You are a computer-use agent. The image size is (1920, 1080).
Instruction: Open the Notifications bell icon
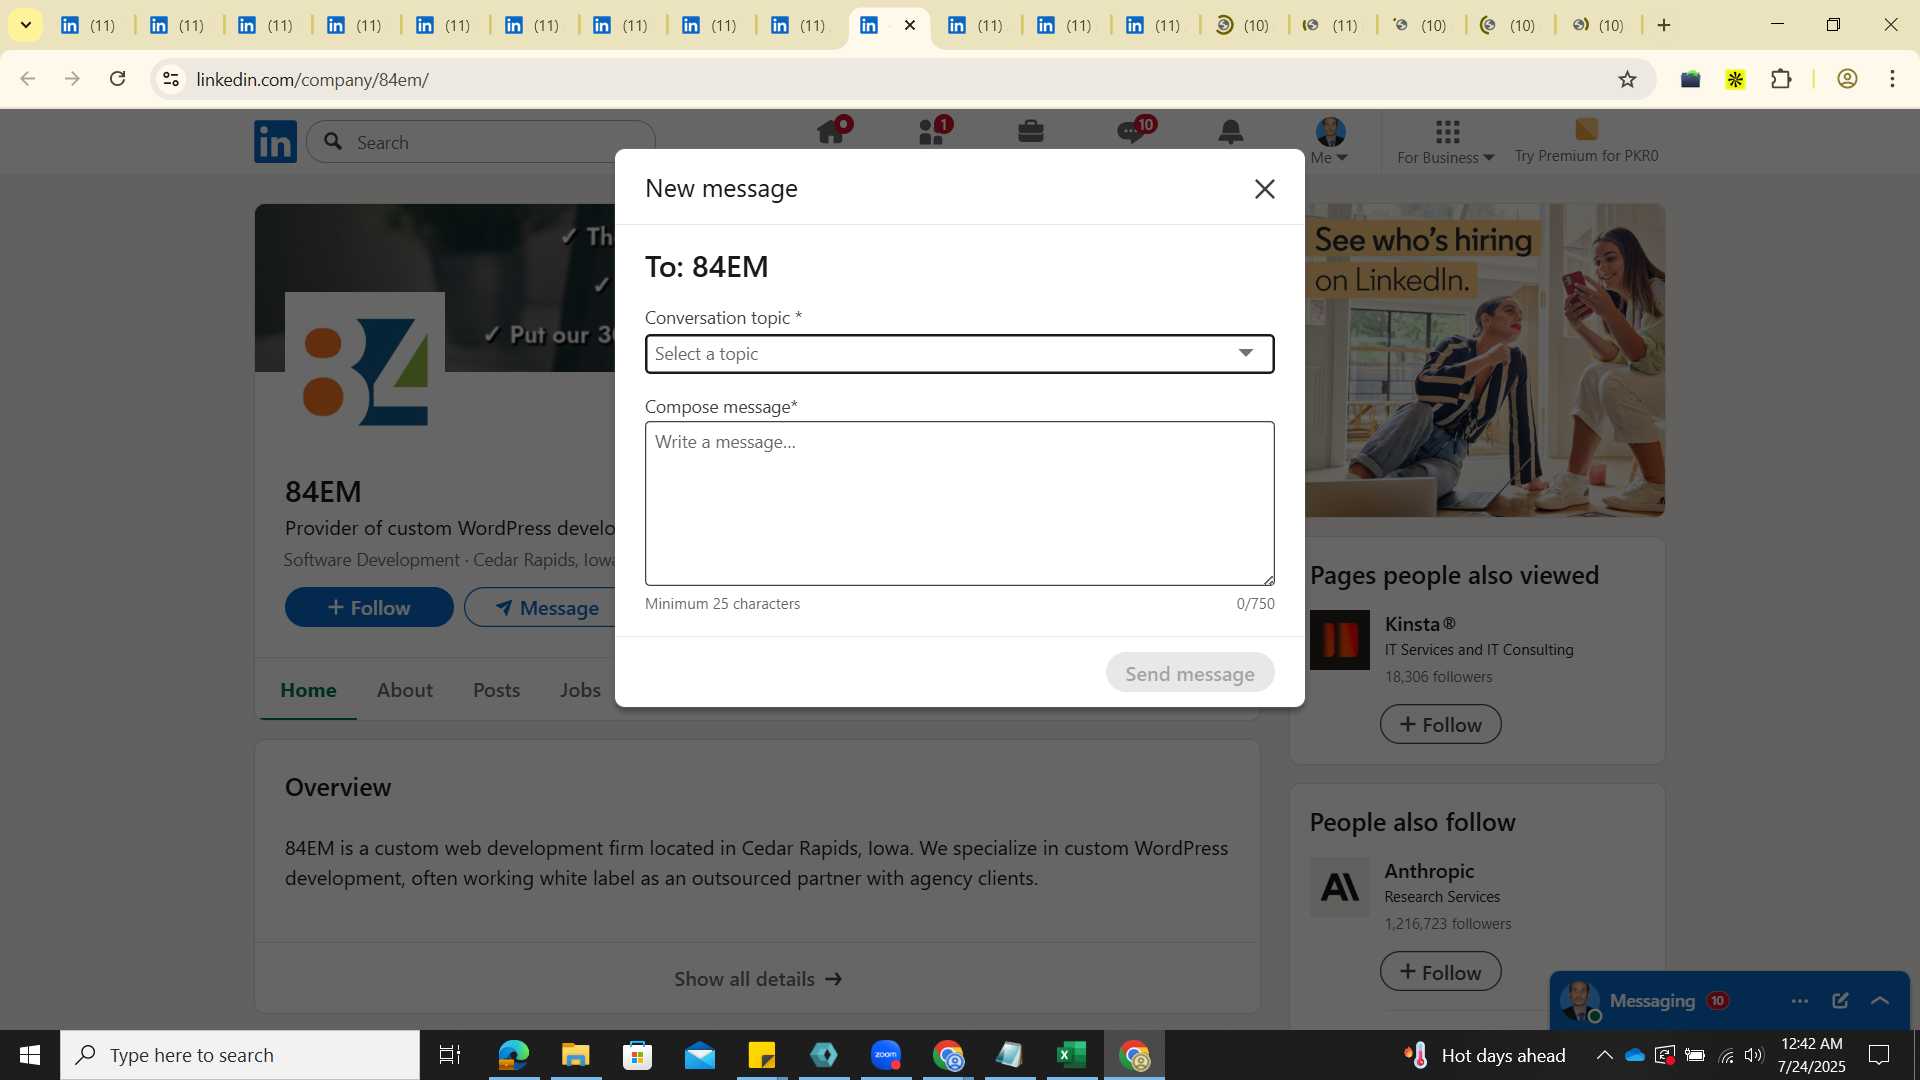pos(1230,131)
